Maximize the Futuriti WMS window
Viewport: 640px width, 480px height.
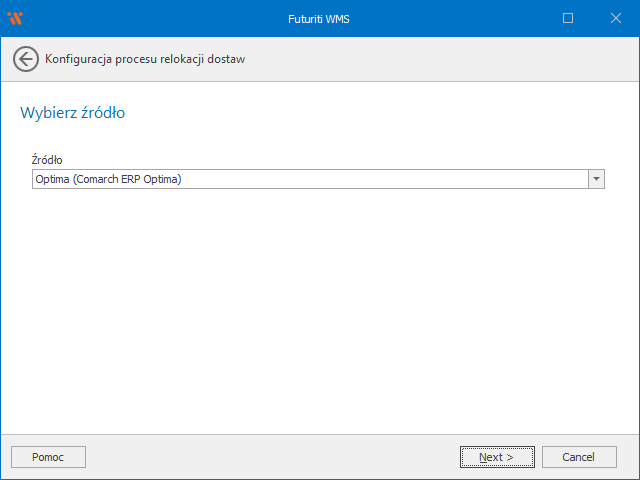click(568, 18)
